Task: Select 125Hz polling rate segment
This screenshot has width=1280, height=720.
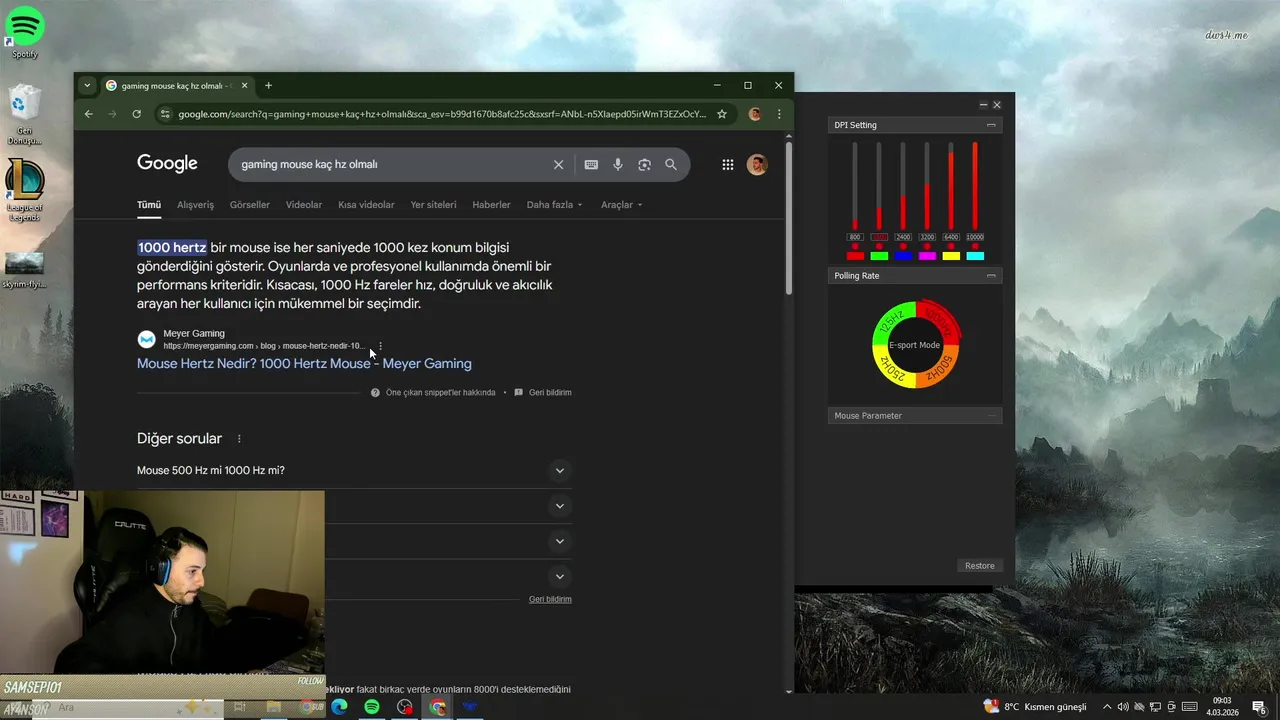Action: click(x=889, y=322)
